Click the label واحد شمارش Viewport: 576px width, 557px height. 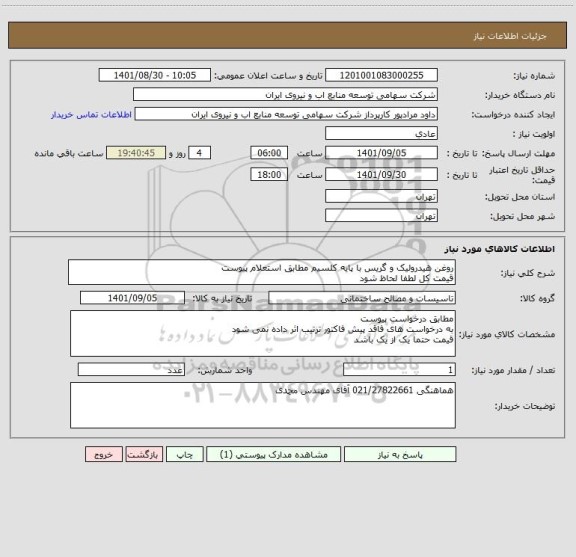225,370
